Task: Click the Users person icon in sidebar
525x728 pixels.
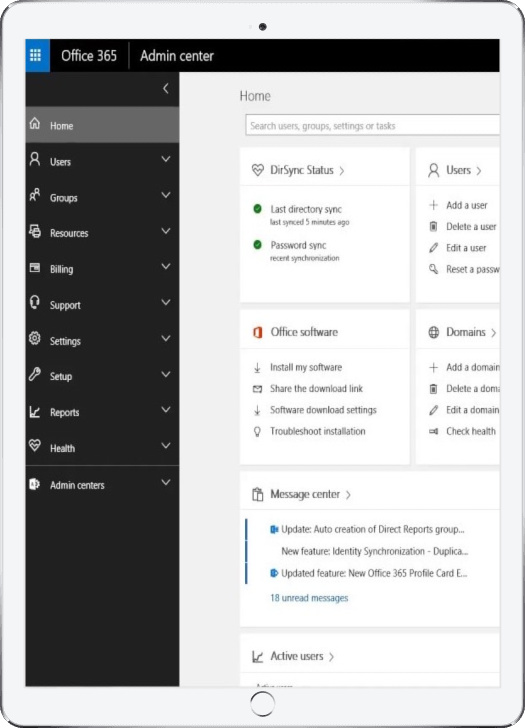Action: coord(35,159)
